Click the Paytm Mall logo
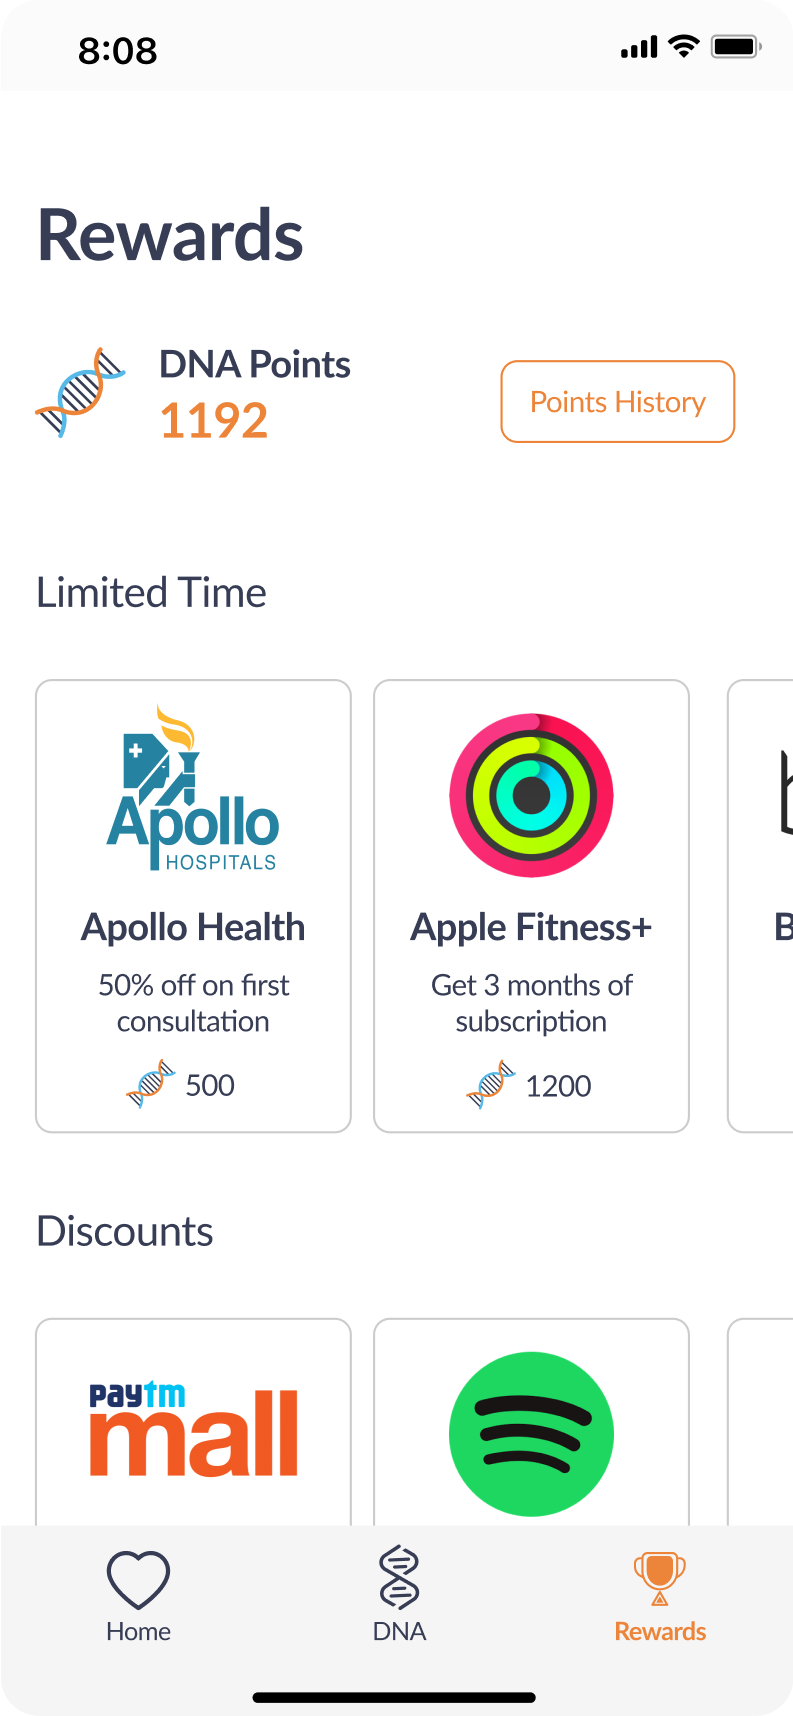Screen dimensions: 793x1716 (x=193, y=1429)
